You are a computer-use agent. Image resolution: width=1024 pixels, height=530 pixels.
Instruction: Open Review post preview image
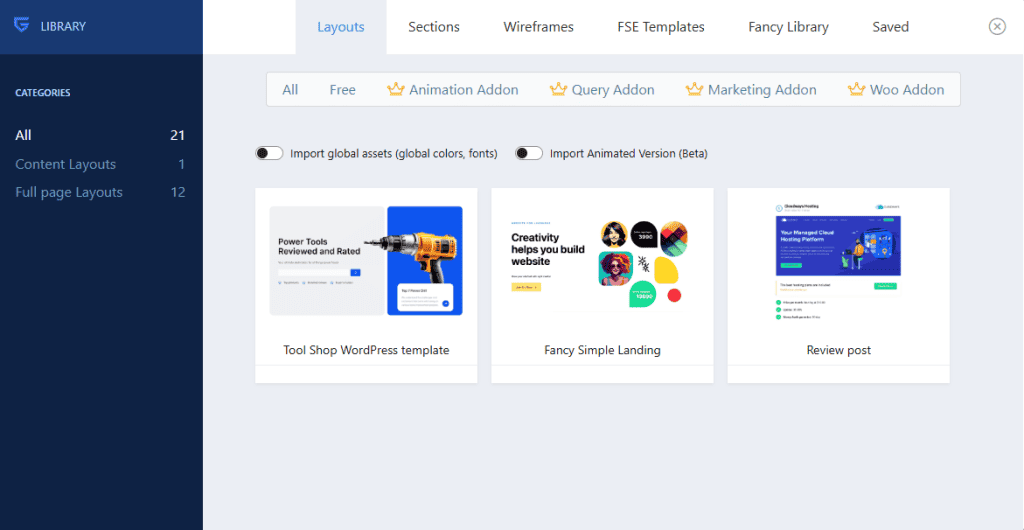pos(839,261)
